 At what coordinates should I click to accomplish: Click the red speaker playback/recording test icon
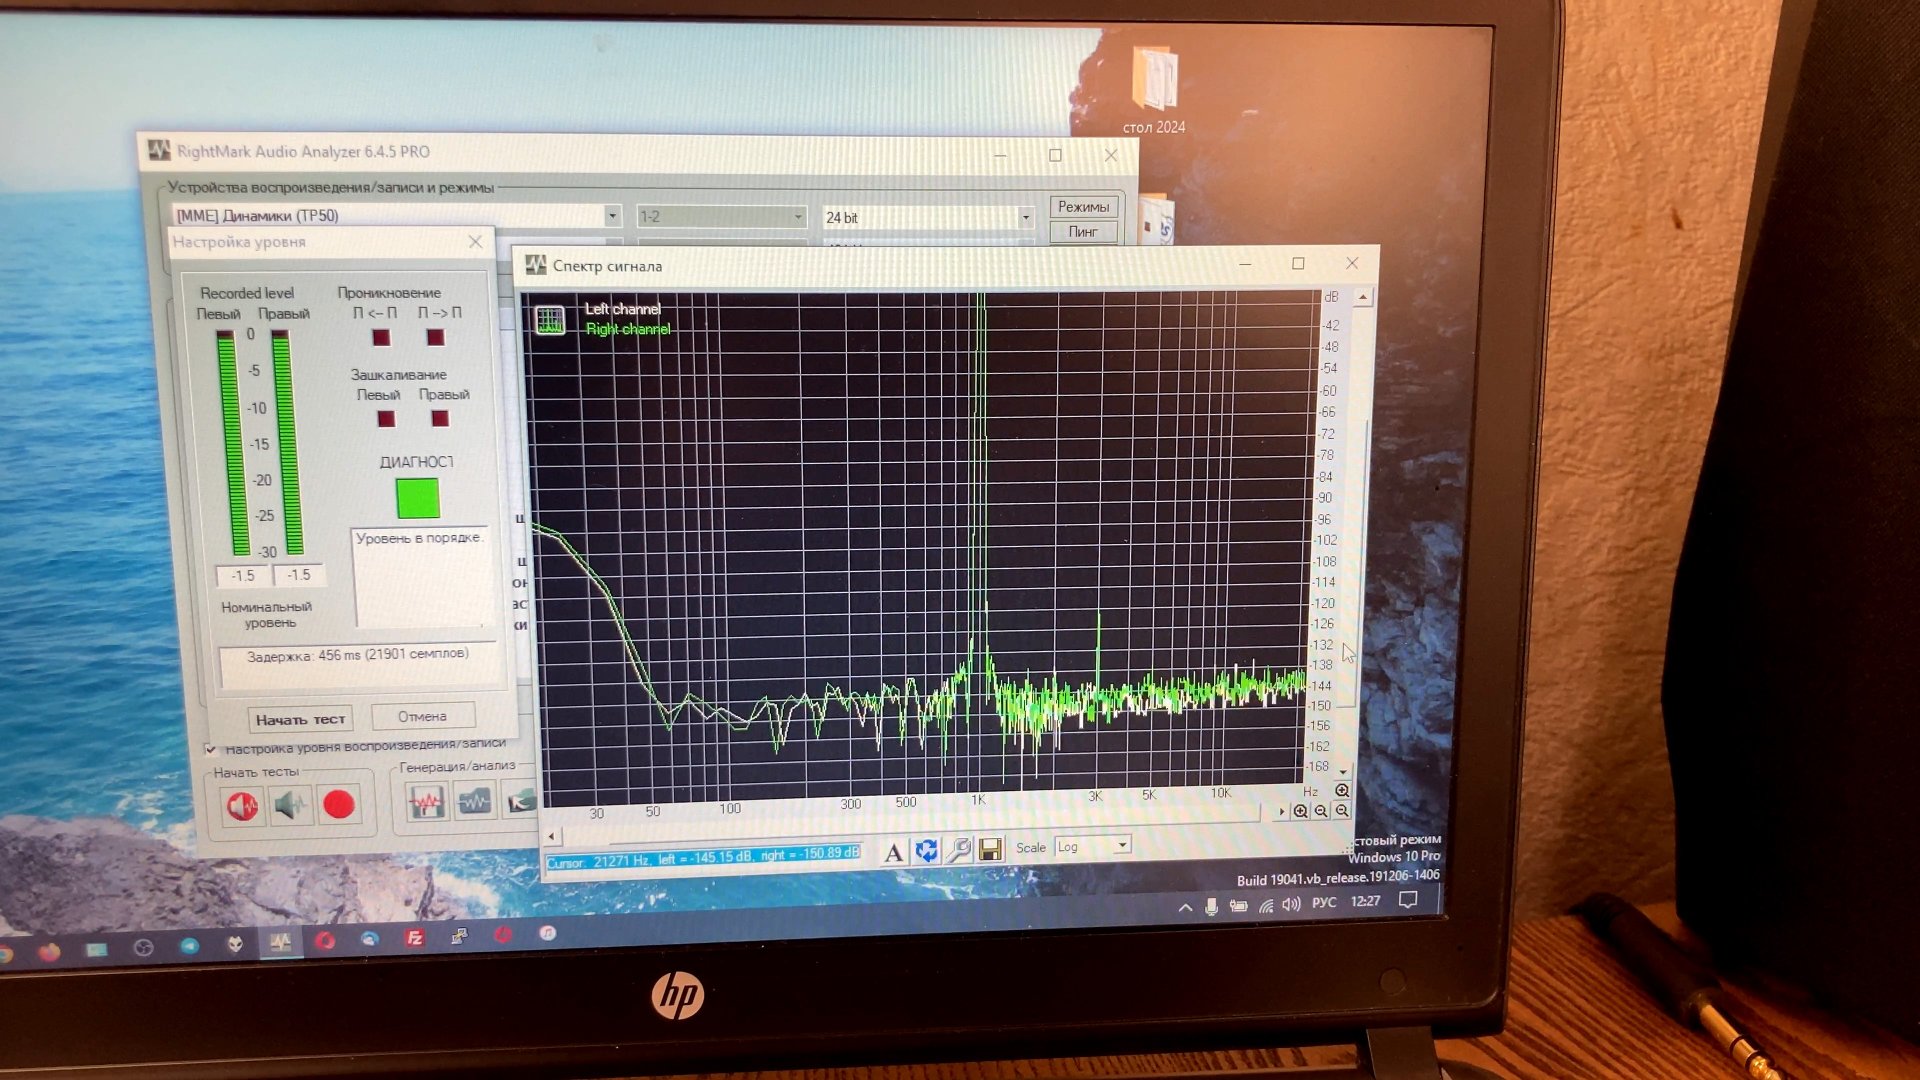243,805
